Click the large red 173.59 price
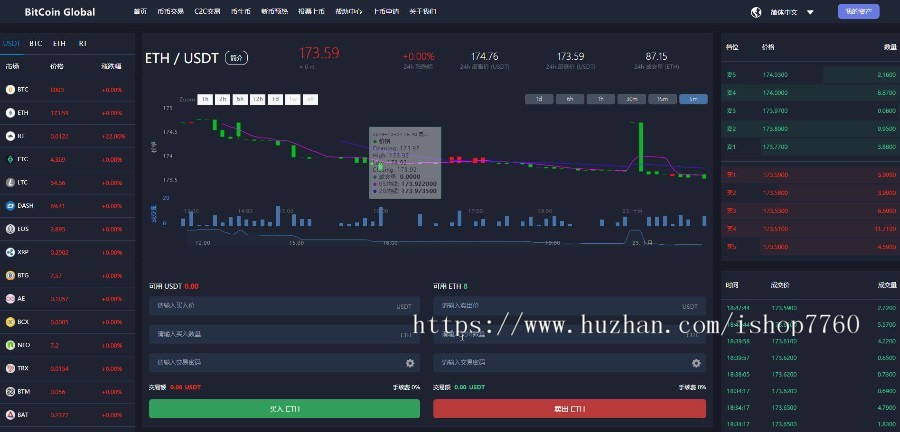This screenshot has height=432, width=900. pos(319,53)
